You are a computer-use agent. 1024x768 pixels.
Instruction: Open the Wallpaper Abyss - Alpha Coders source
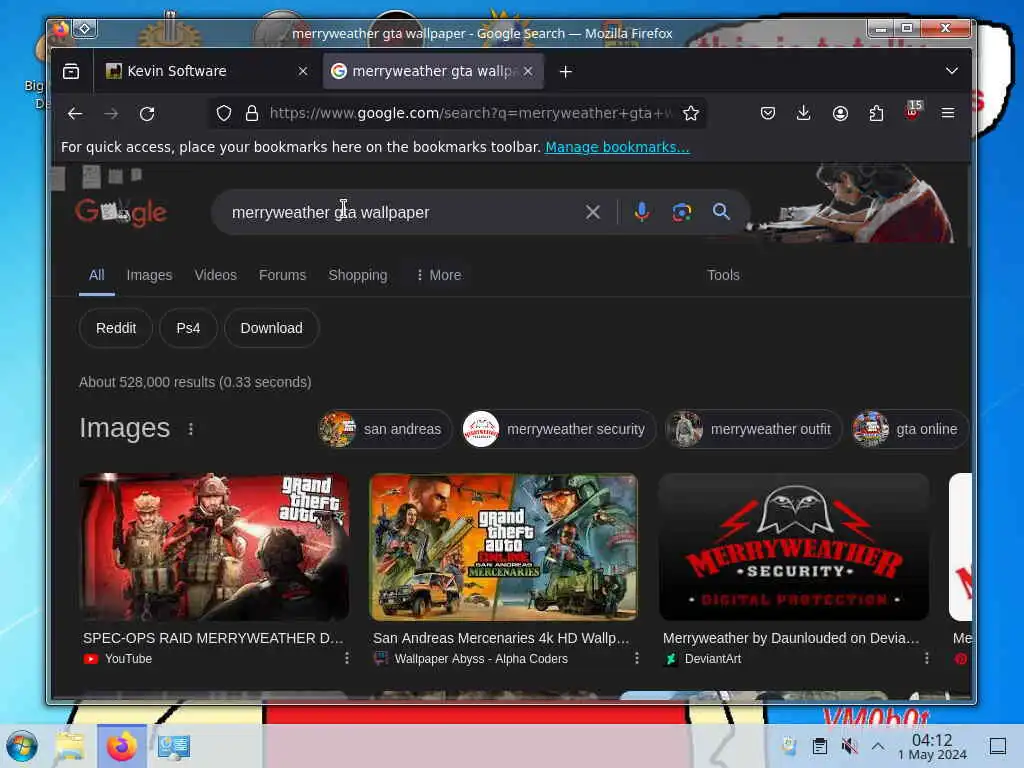(481, 659)
